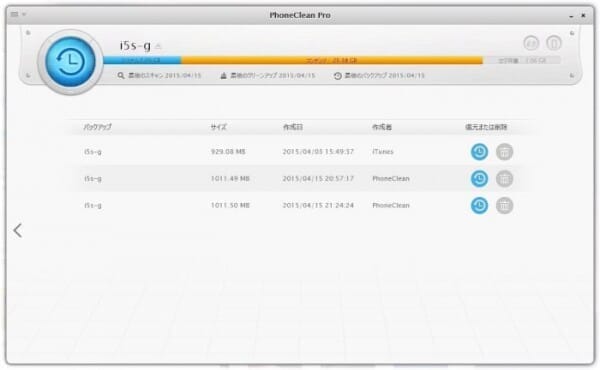Screen dimensions: 600x370
Task: Click the last cleanup broom icon
Action: (223, 76)
